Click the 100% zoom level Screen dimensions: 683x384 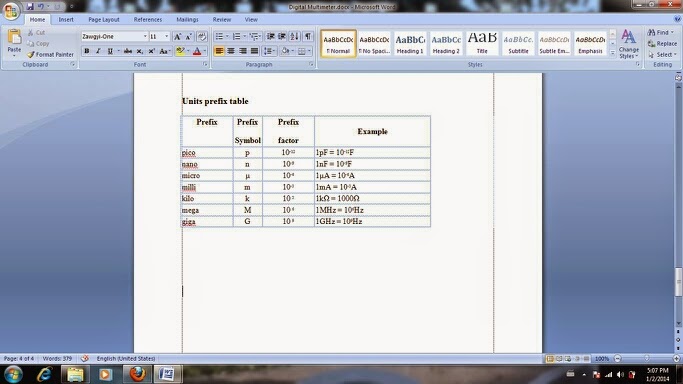pos(602,359)
